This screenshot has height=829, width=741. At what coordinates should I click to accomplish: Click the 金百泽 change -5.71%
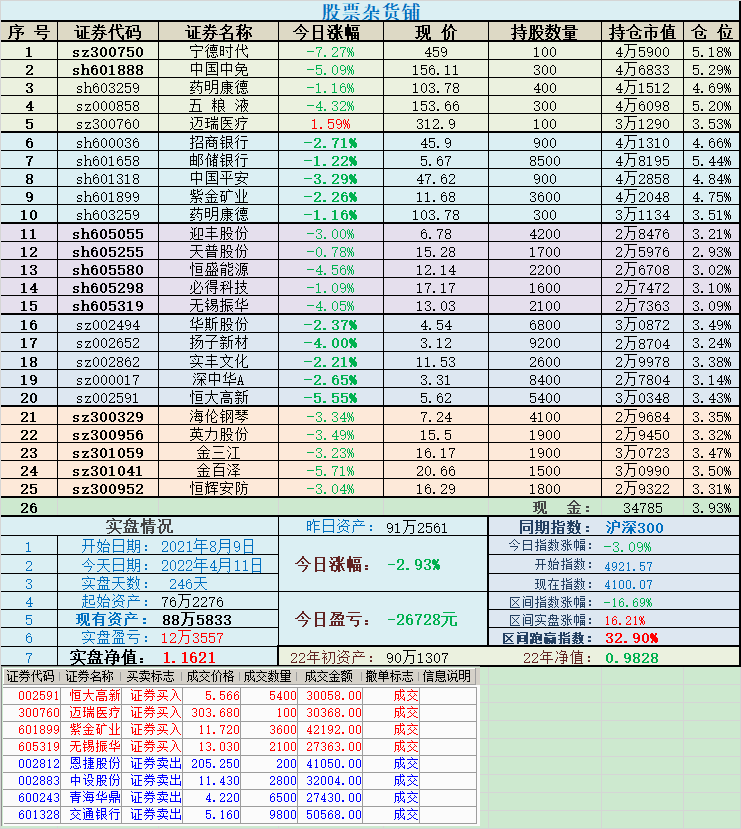point(331,471)
